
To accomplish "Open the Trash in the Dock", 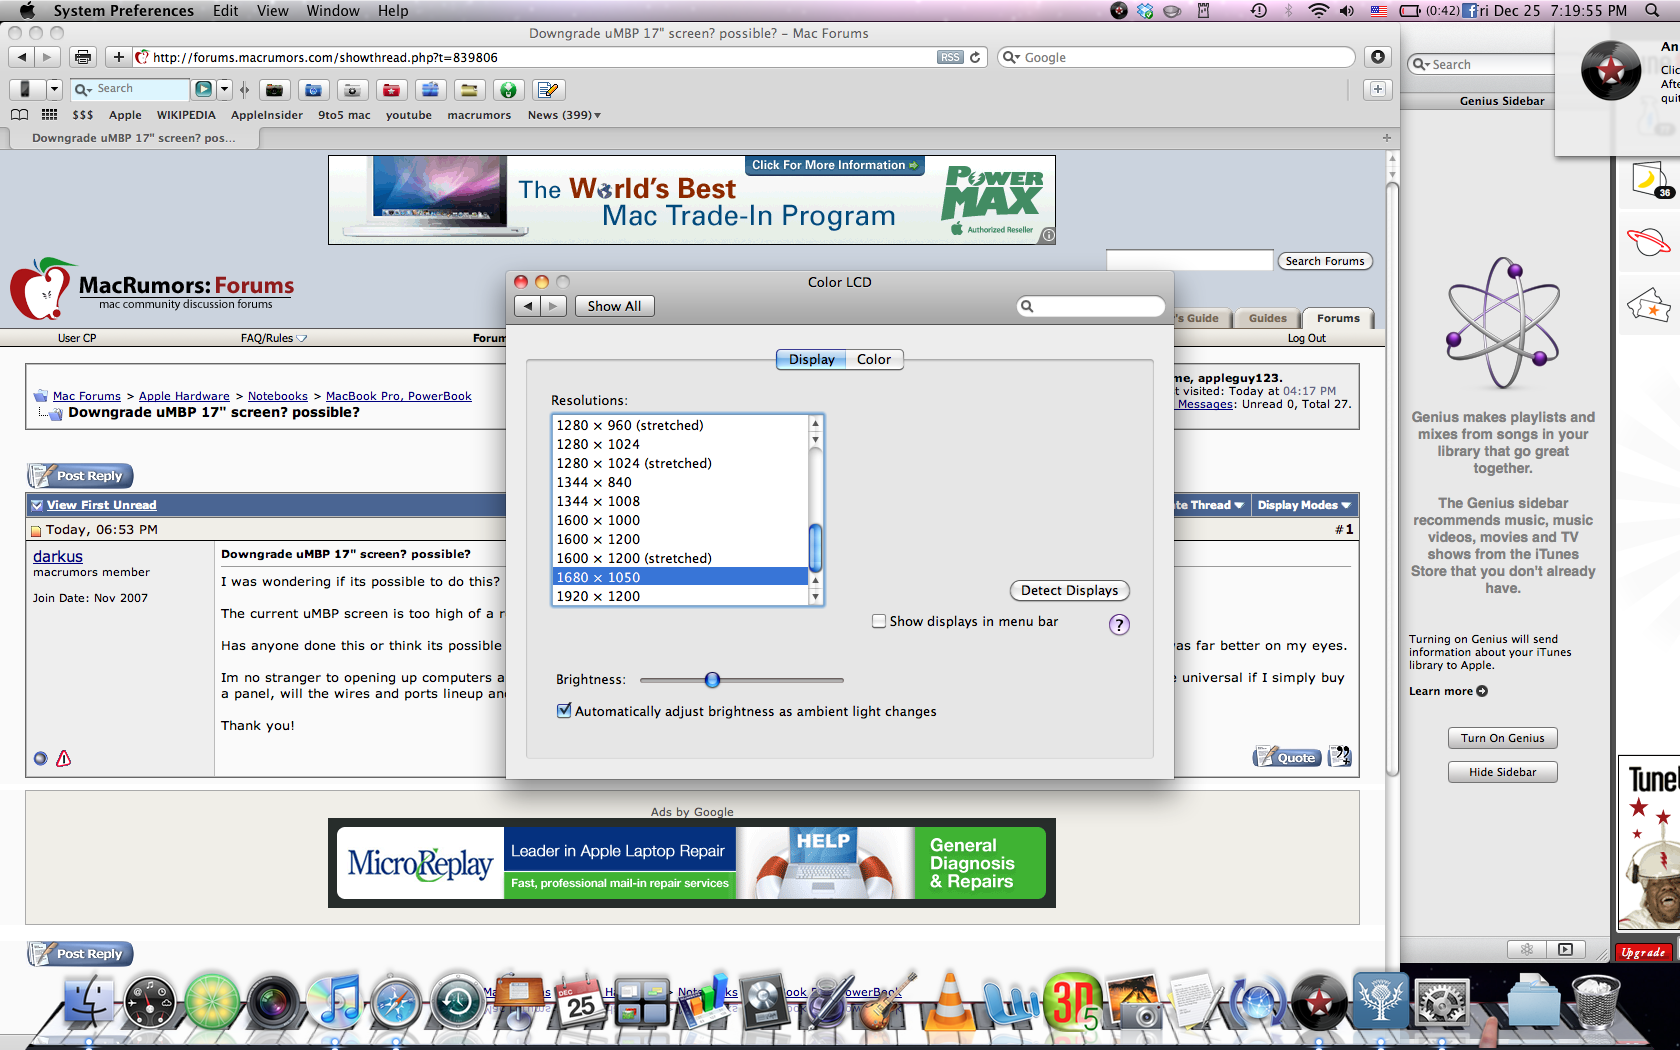I will (1596, 1002).
